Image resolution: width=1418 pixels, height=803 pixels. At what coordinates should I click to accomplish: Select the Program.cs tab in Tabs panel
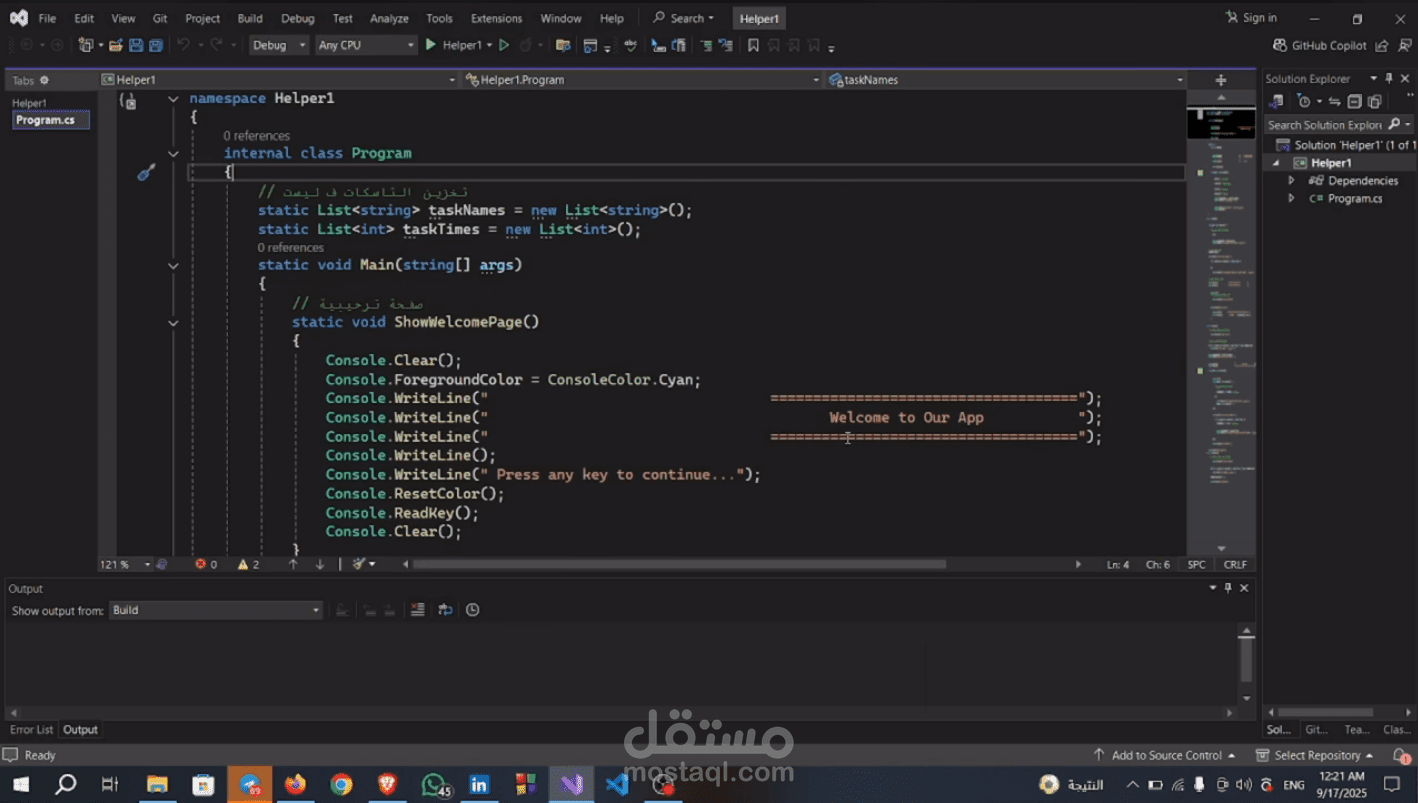click(x=50, y=120)
